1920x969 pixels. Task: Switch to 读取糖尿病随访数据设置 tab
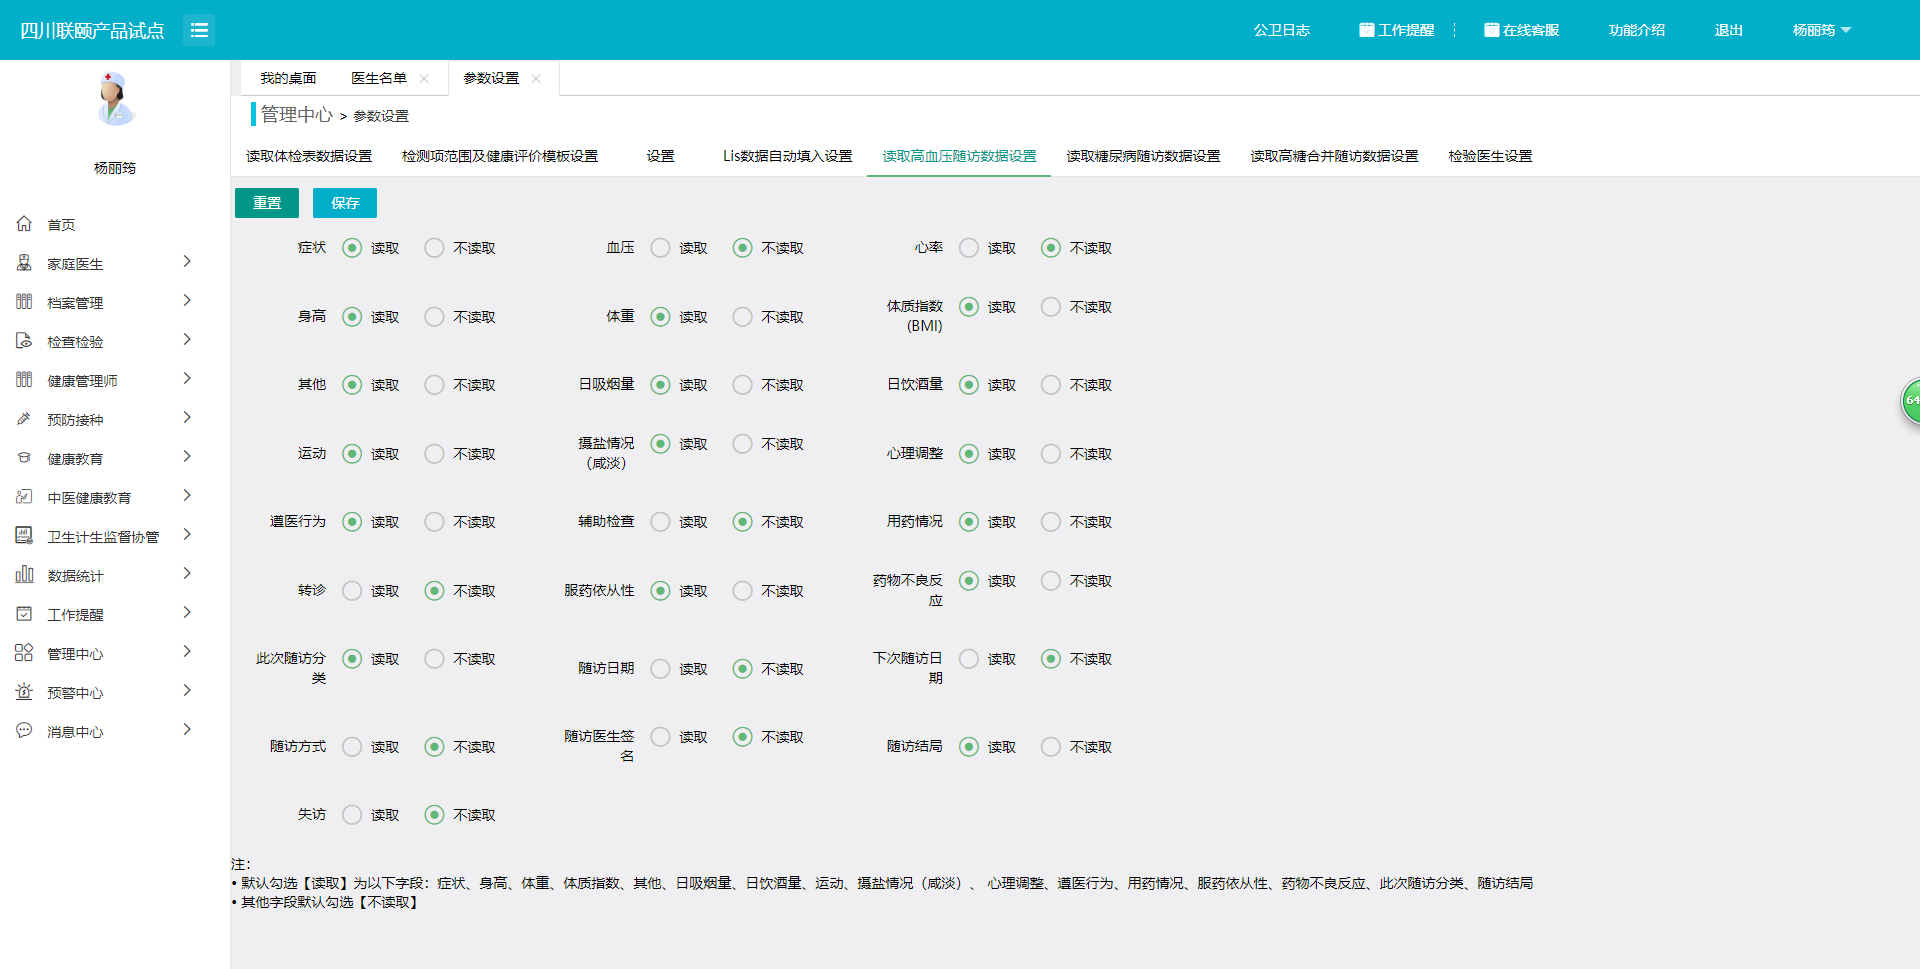[1143, 156]
